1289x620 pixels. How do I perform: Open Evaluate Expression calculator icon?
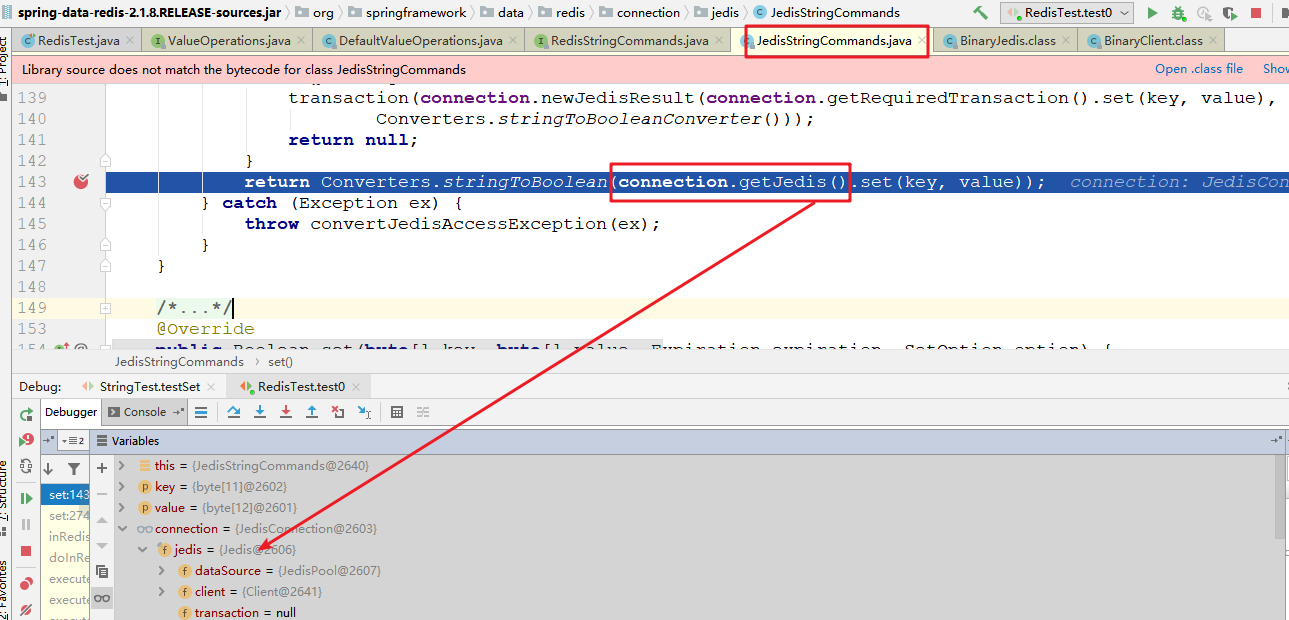point(397,412)
